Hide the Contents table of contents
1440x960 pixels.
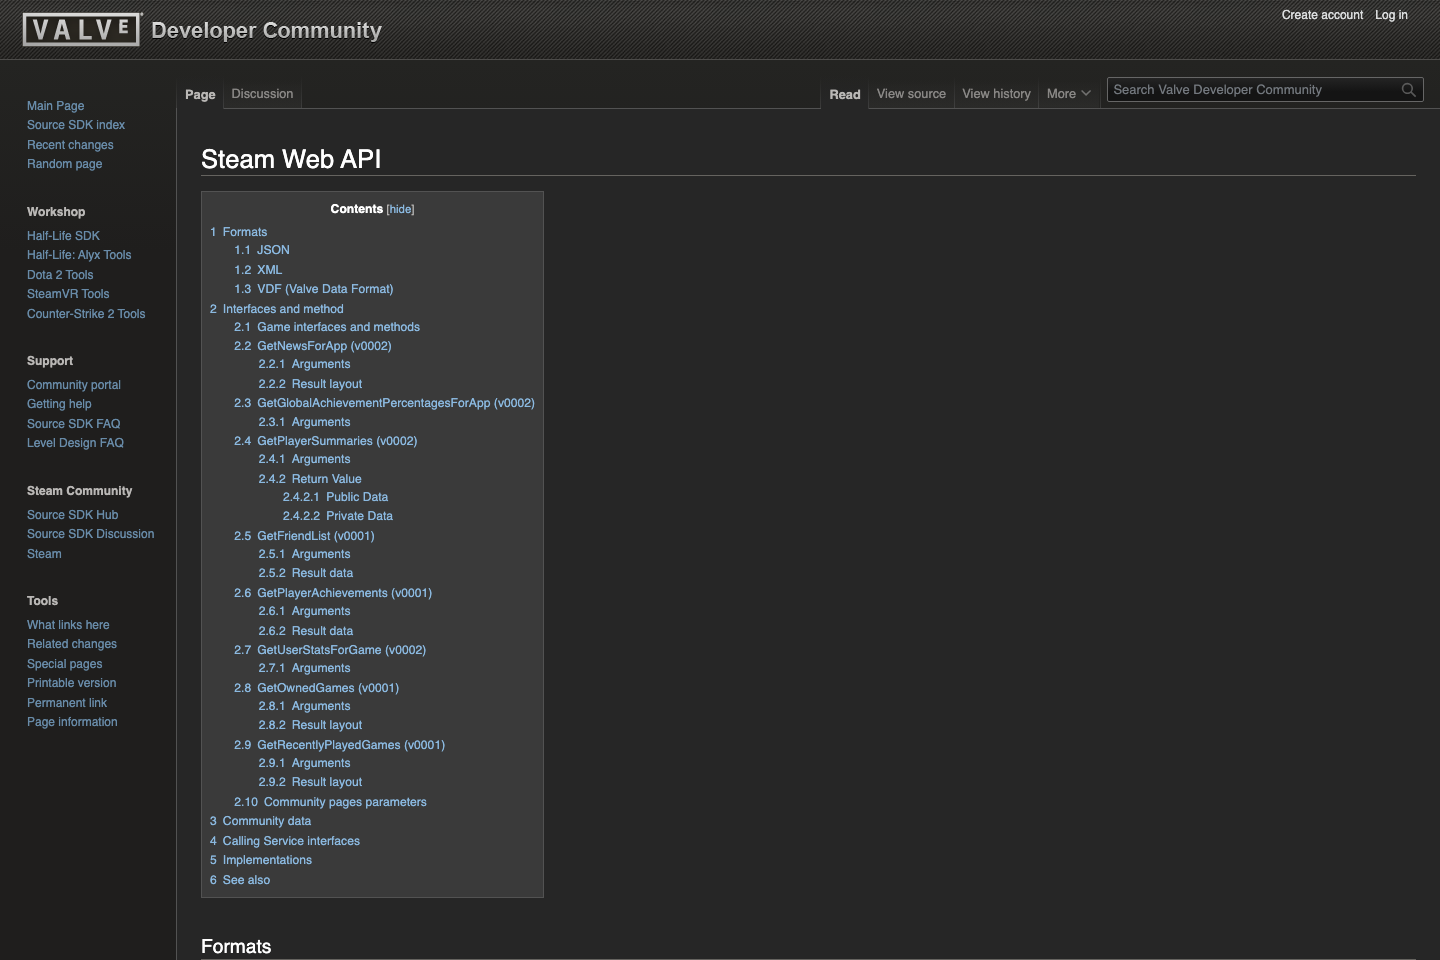[x=400, y=209]
